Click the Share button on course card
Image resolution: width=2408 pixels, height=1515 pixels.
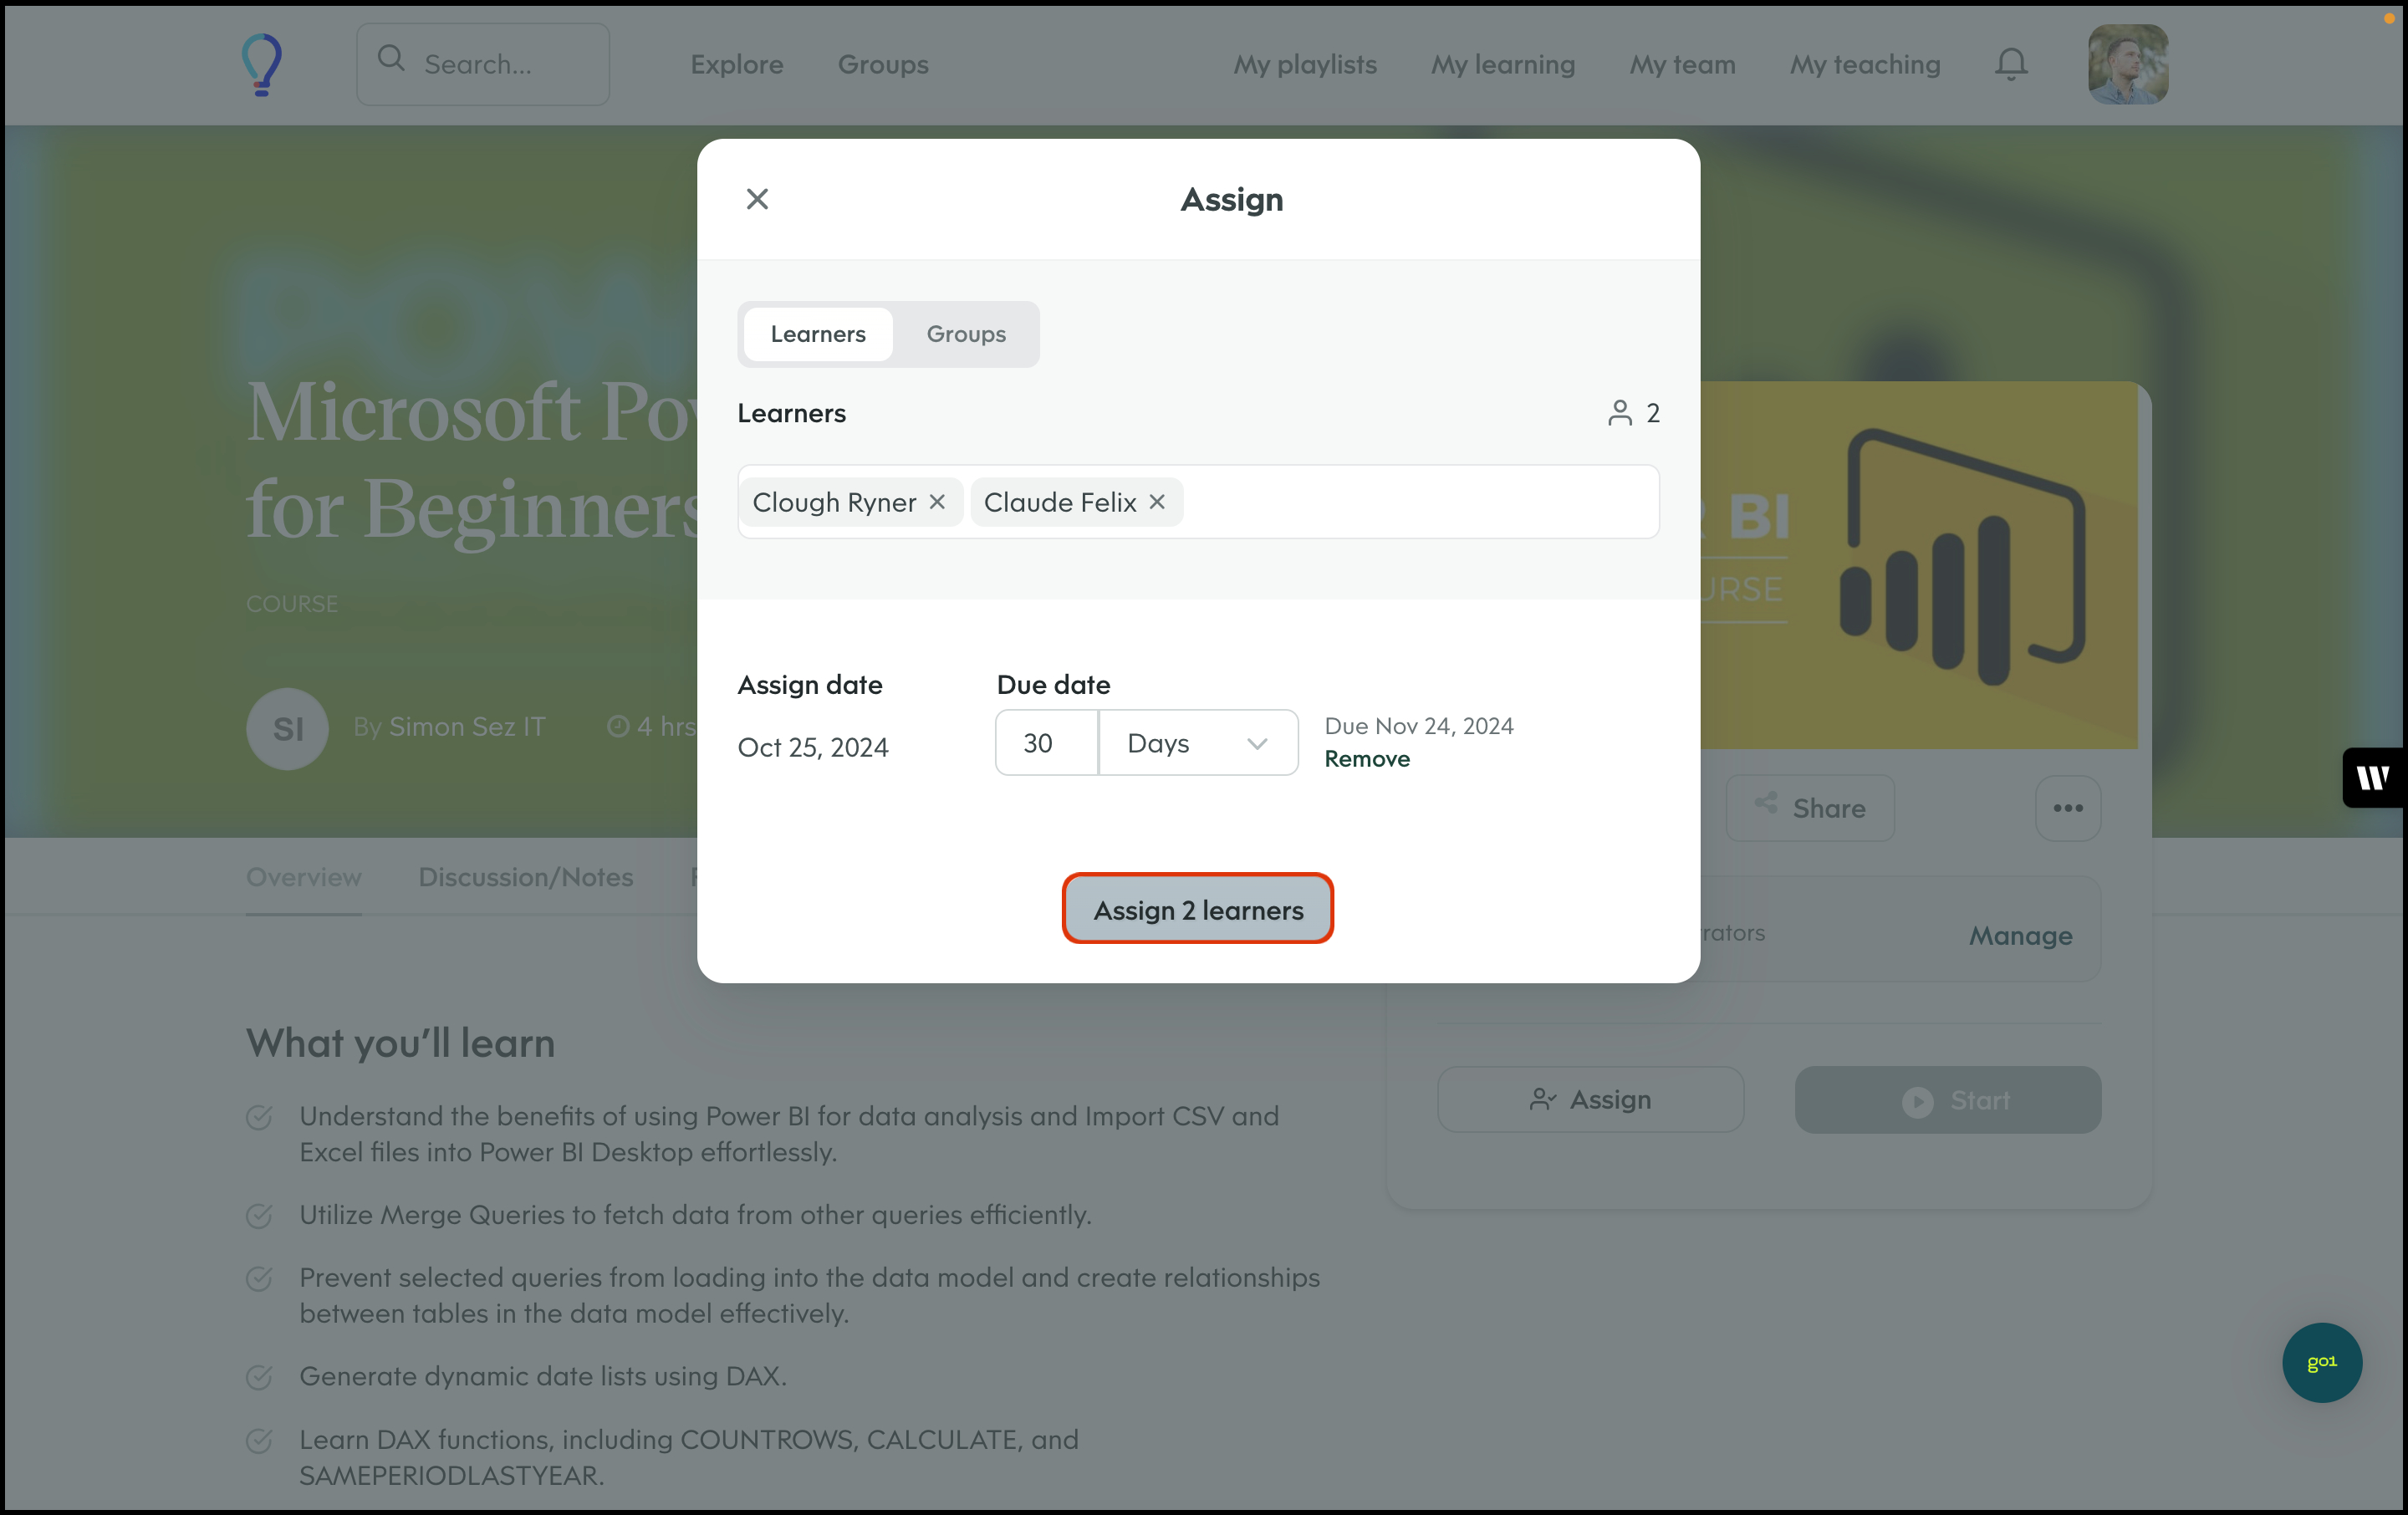(x=1809, y=808)
